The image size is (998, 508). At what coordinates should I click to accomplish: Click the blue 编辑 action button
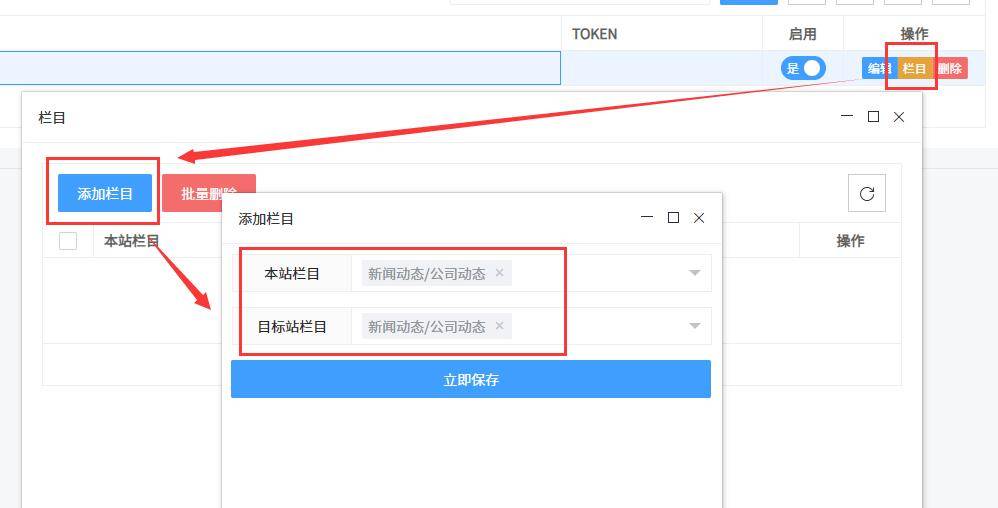(x=880, y=68)
